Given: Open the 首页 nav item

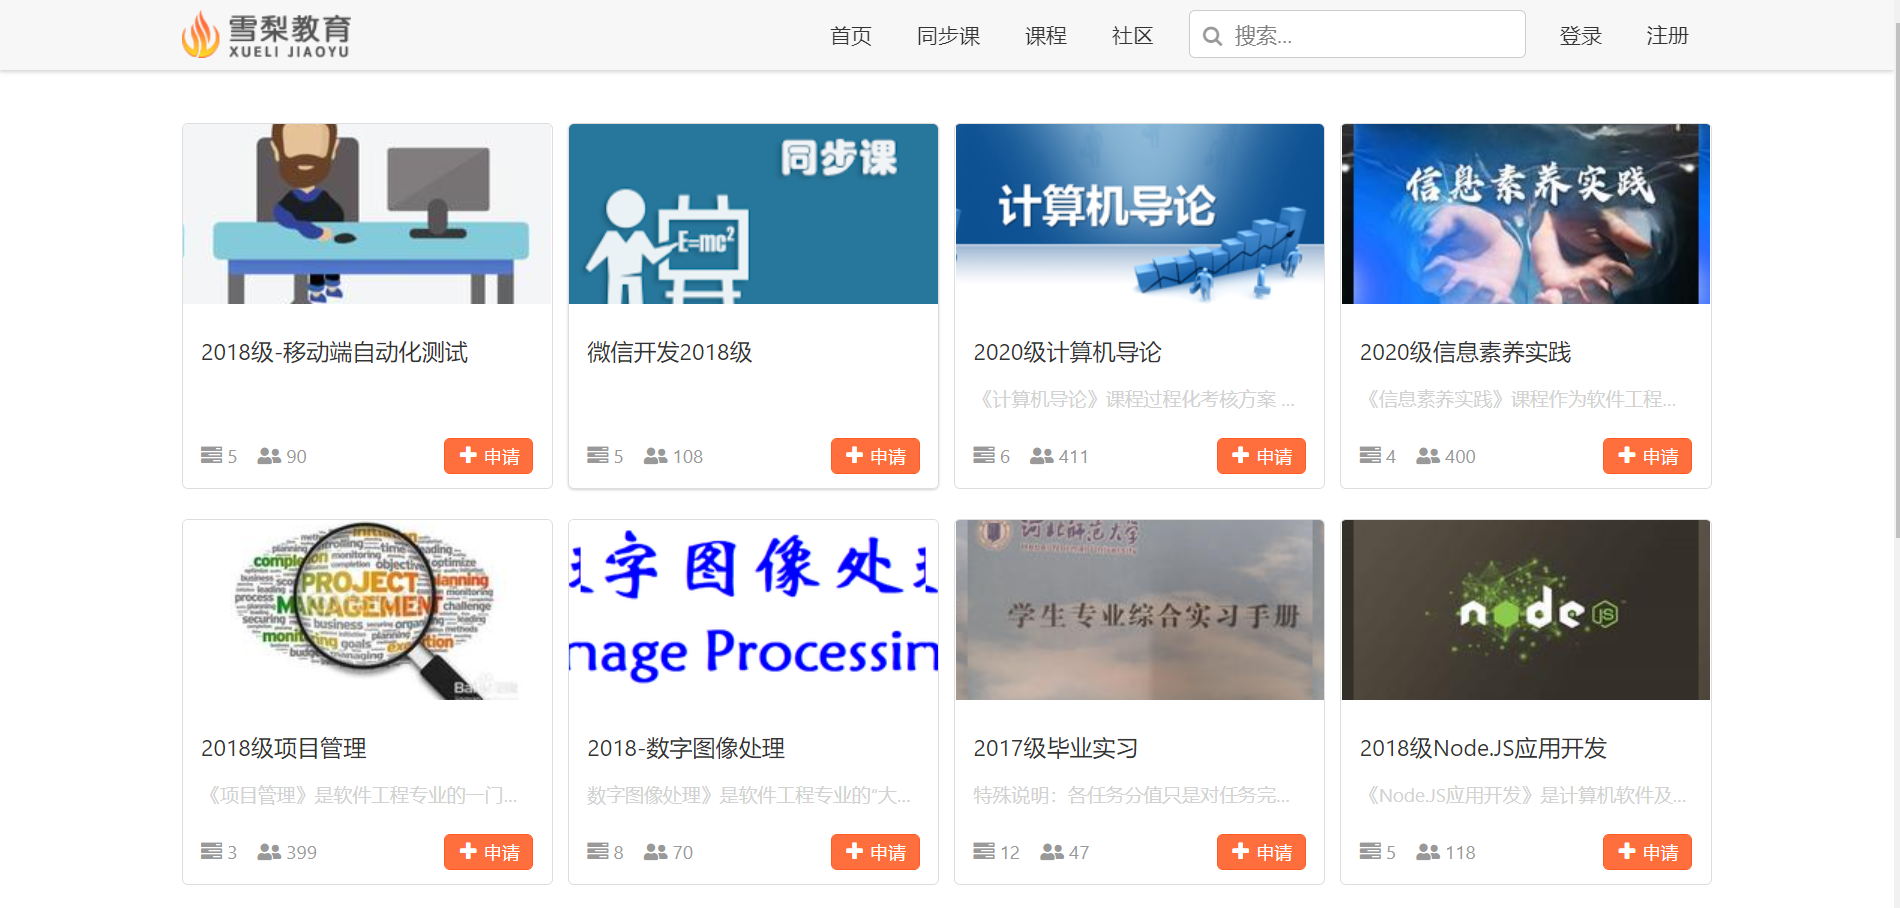Looking at the screenshot, I should (x=851, y=36).
